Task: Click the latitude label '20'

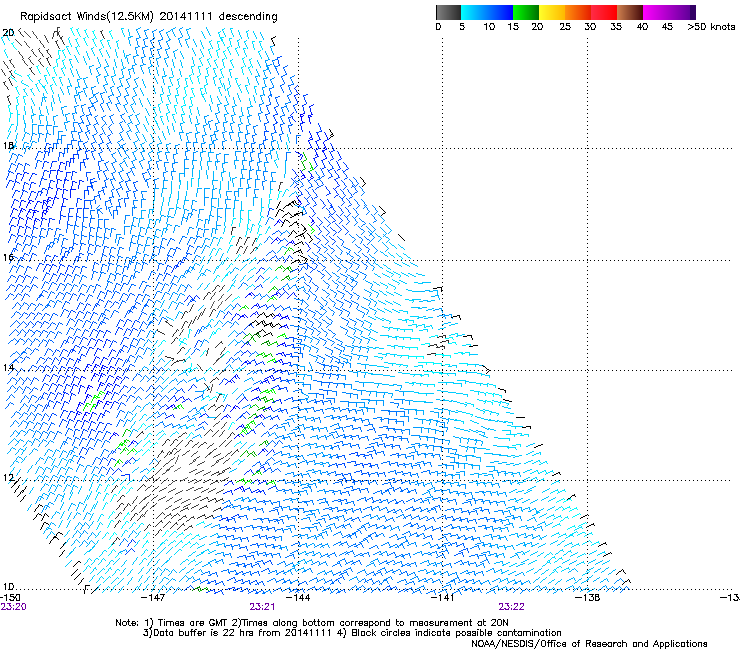Action: tap(8, 33)
